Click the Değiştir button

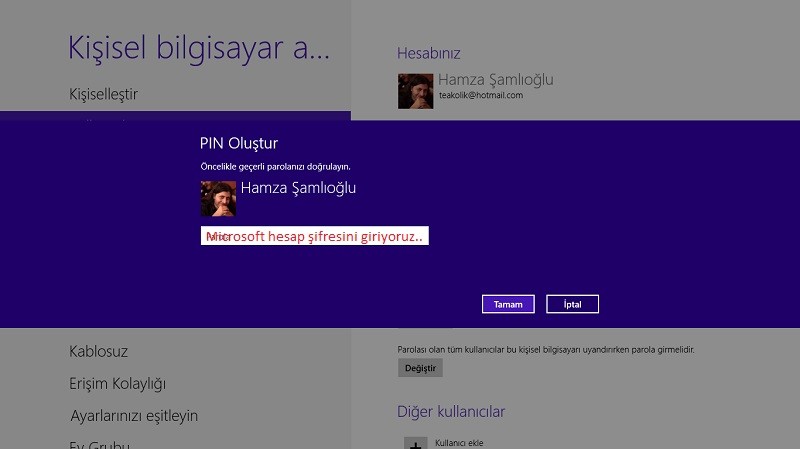pyautogui.click(x=420, y=368)
